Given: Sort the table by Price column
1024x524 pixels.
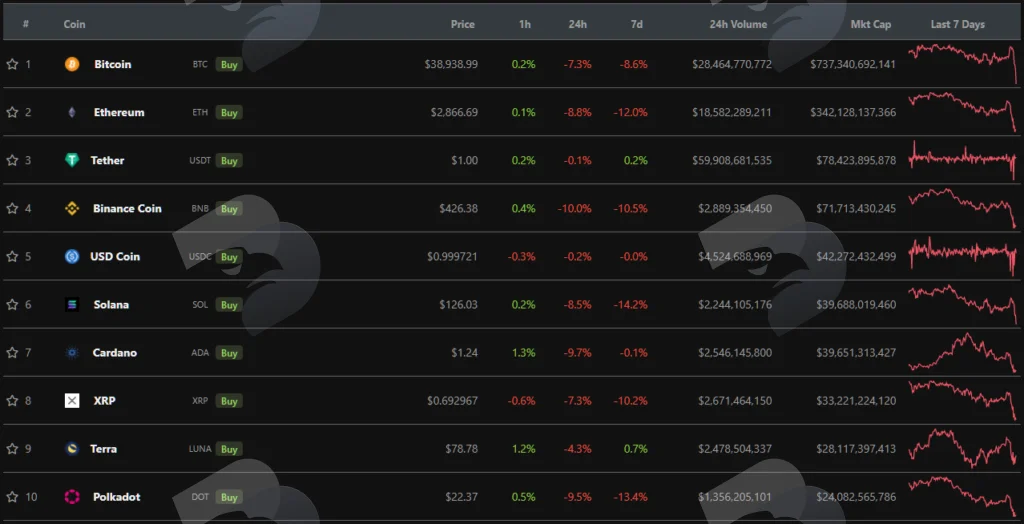Looking at the screenshot, I should (x=462, y=24).
